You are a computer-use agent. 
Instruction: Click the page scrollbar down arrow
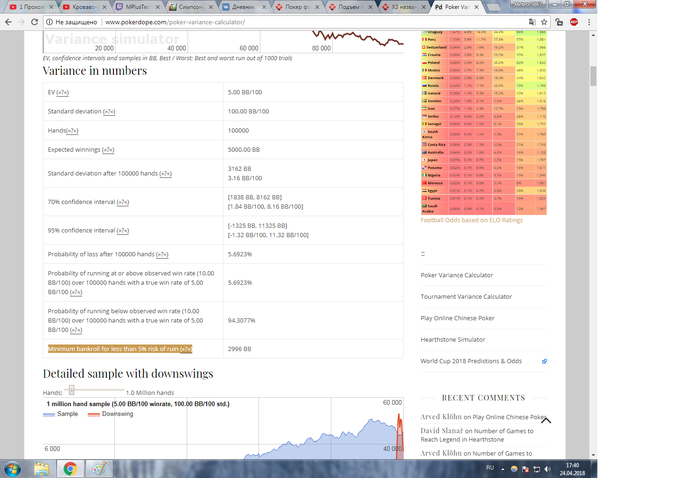coord(593,455)
